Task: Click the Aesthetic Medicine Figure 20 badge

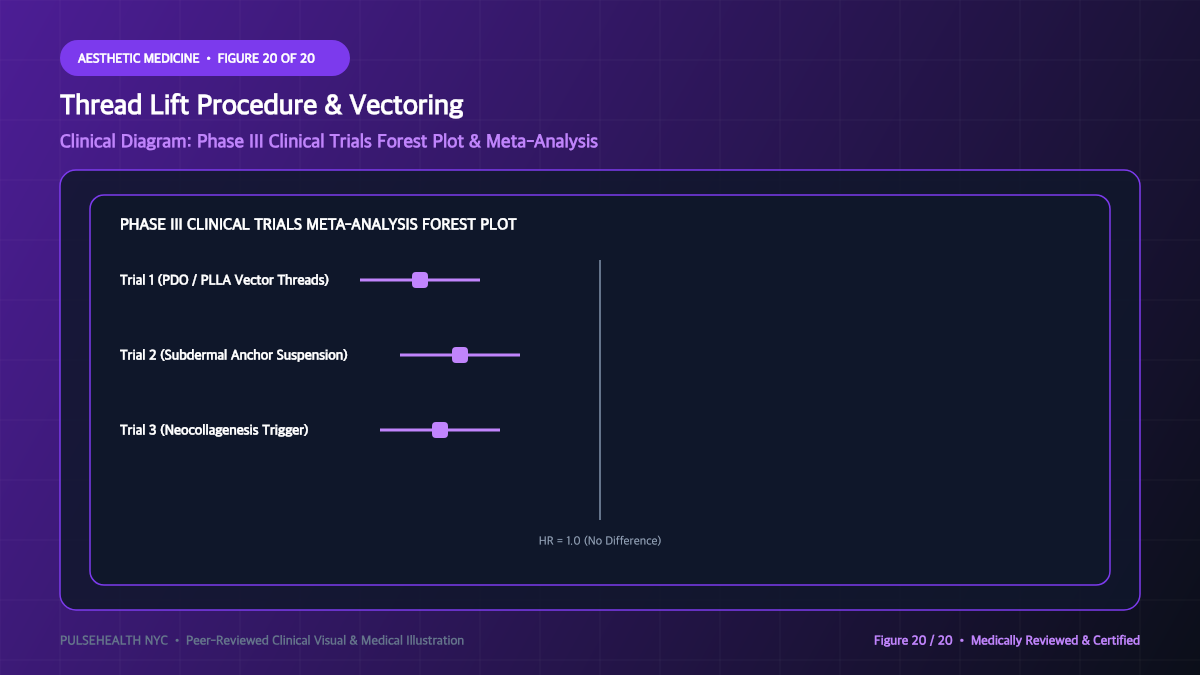Action: click(205, 58)
